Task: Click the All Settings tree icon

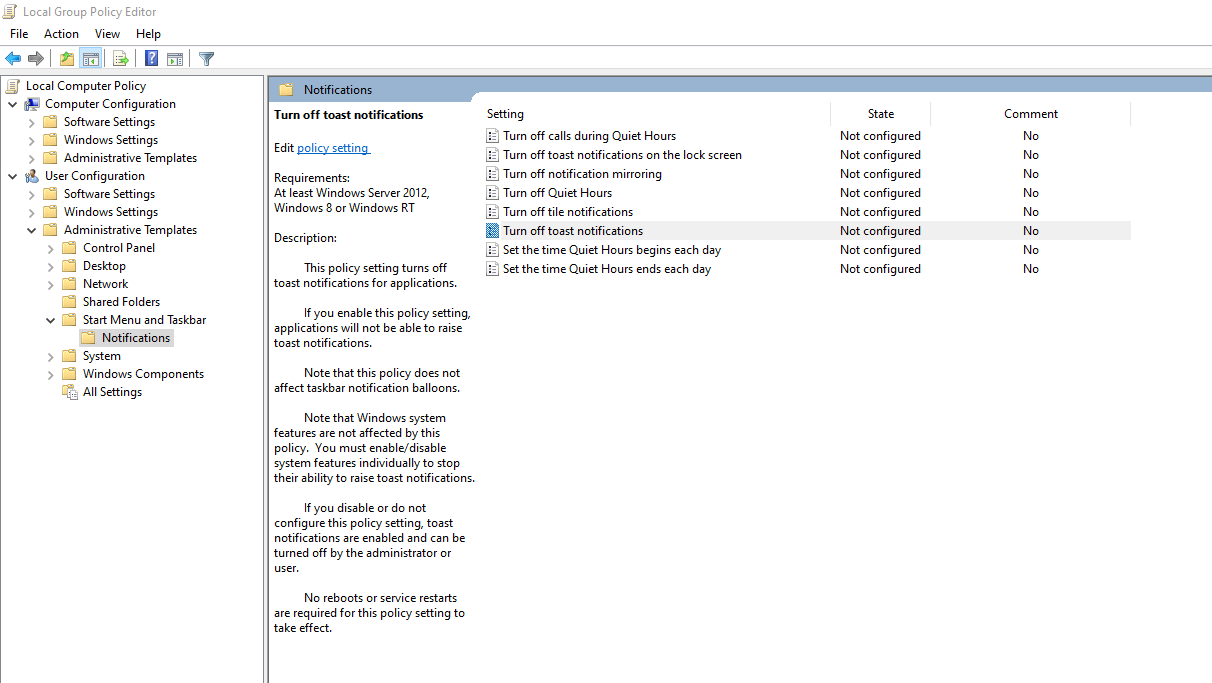Action: (x=70, y=392)
